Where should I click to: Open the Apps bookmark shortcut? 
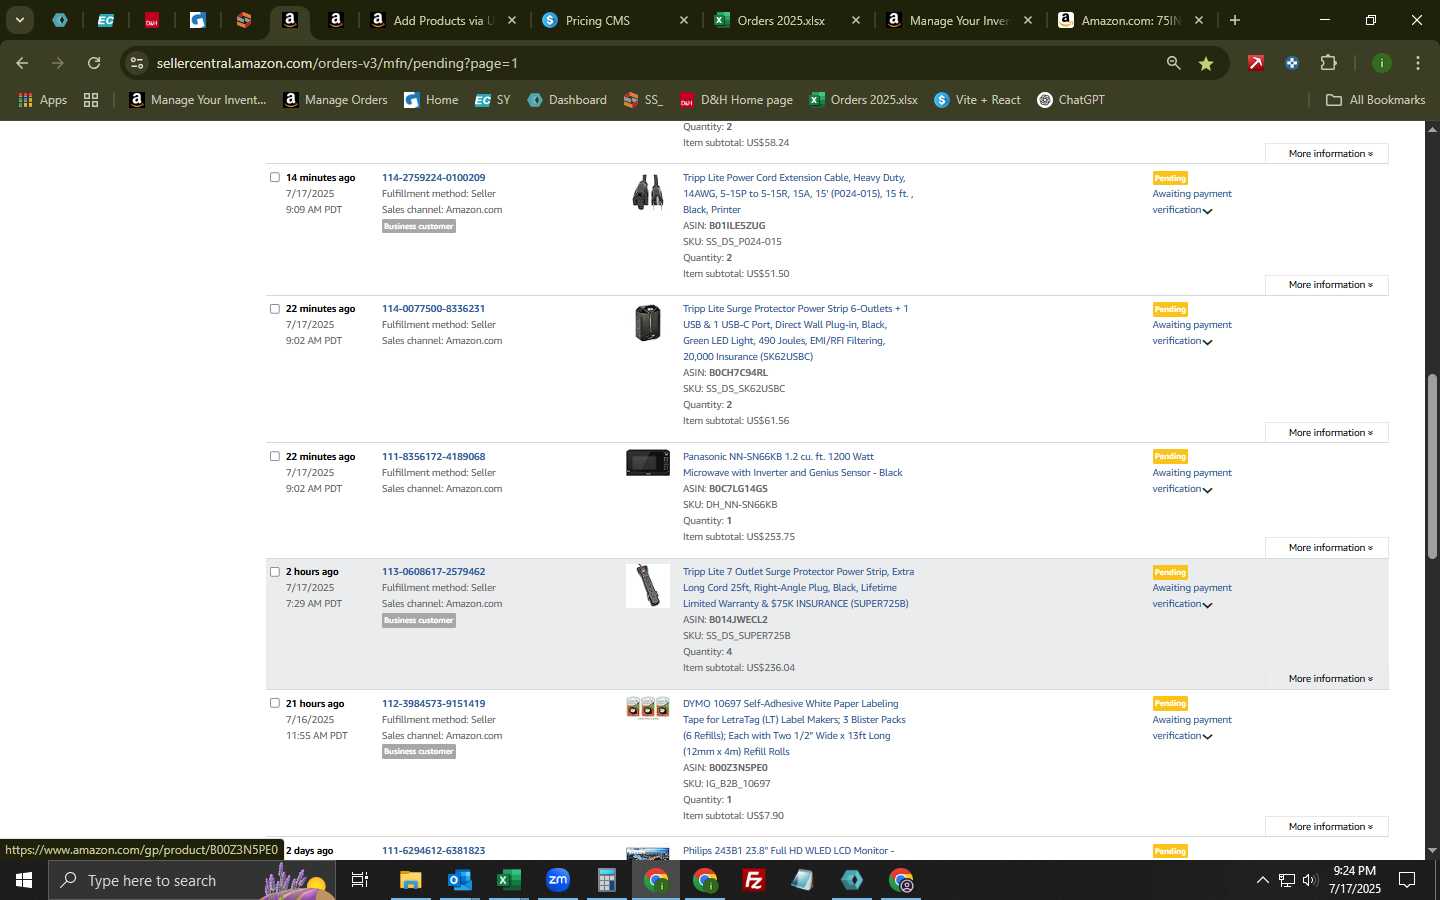tap(43, 100)
